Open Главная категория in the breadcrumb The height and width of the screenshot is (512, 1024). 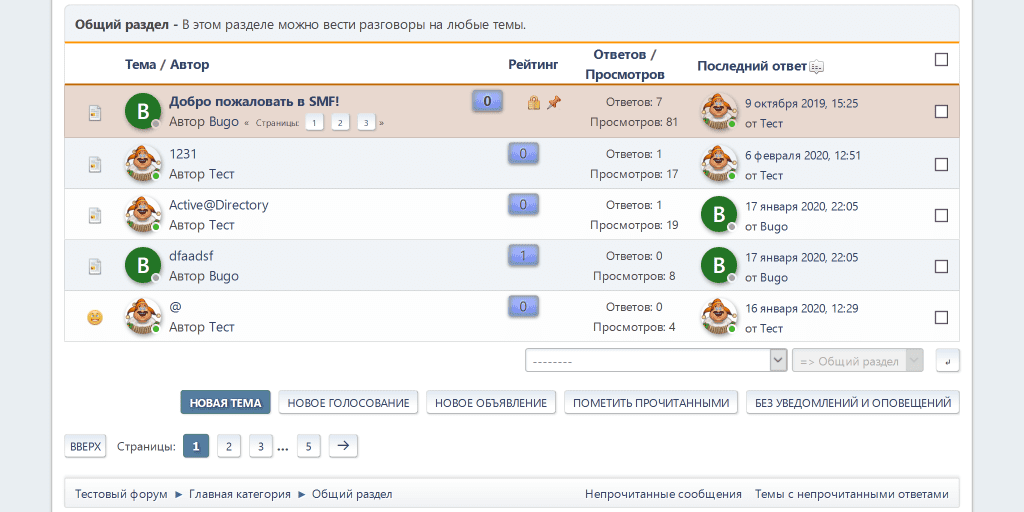(239, 494)
